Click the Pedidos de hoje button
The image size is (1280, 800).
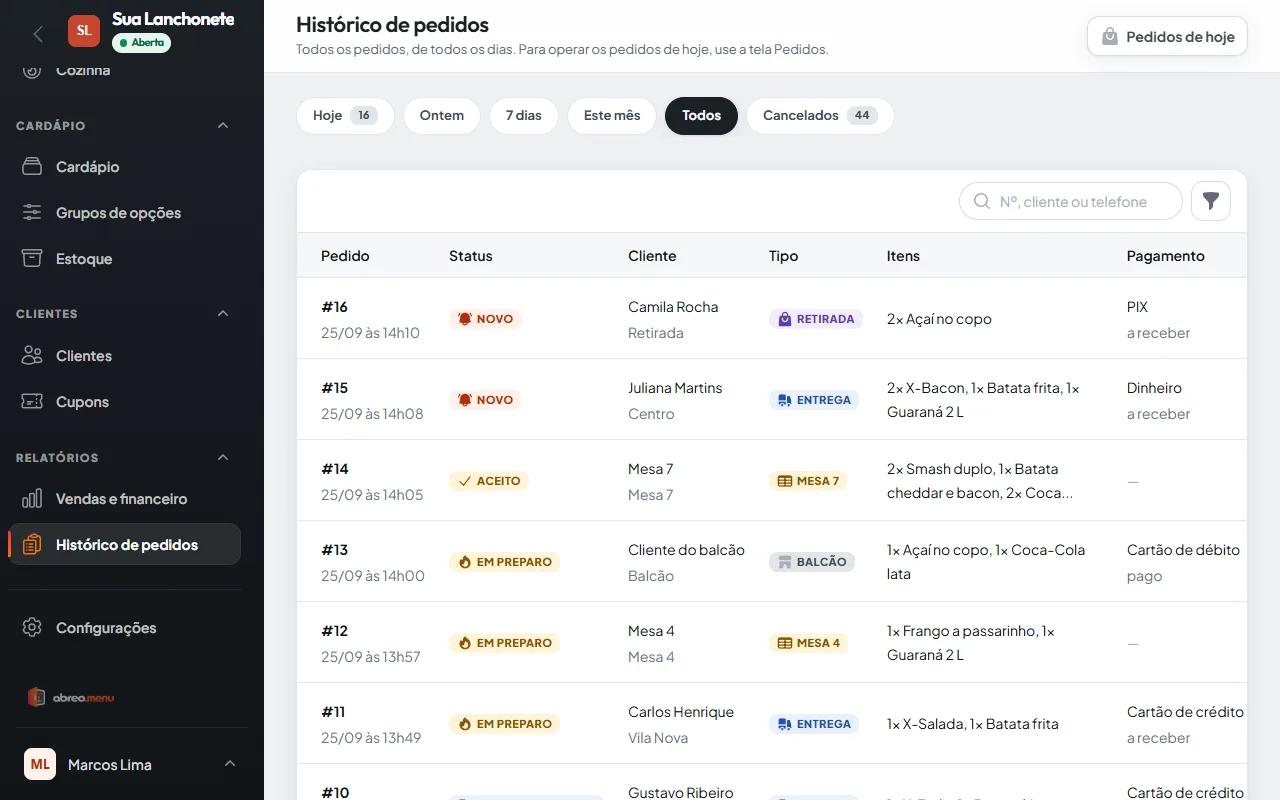coord(1167,36)
